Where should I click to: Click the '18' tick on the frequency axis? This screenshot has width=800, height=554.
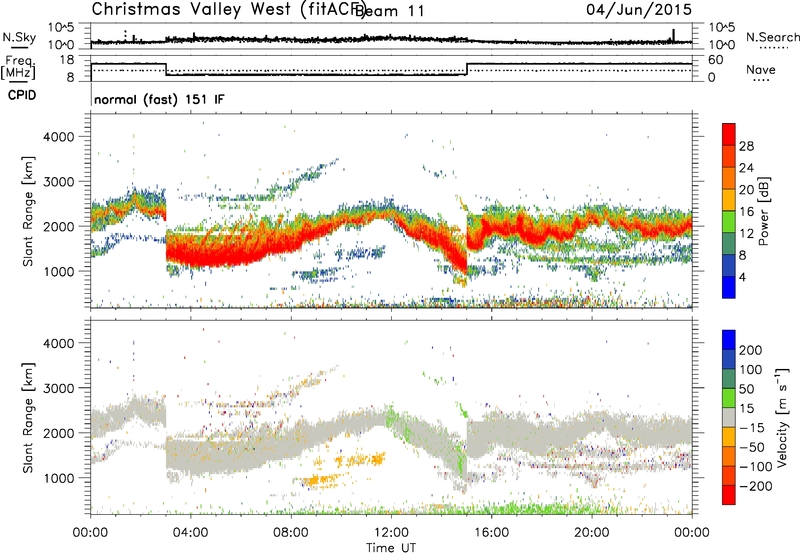(x=67, y=60)
